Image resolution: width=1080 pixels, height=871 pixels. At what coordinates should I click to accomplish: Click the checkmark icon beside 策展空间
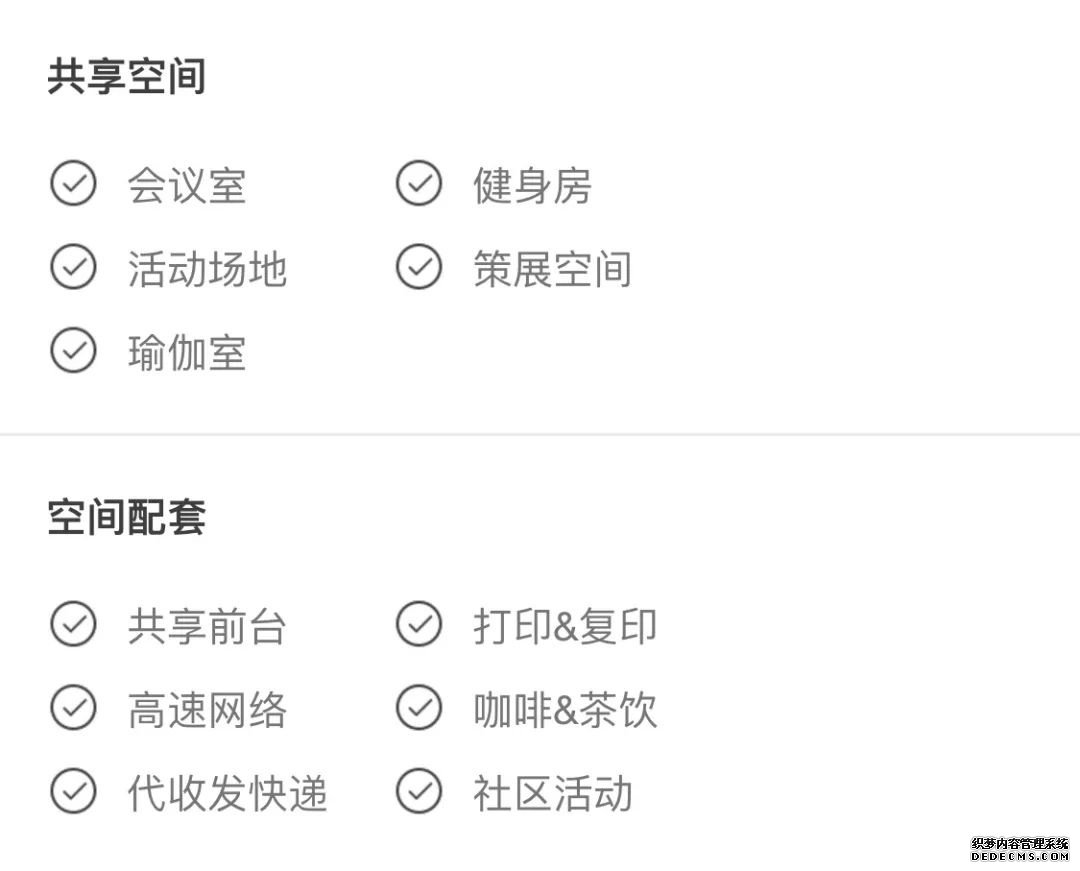[419, 268]
